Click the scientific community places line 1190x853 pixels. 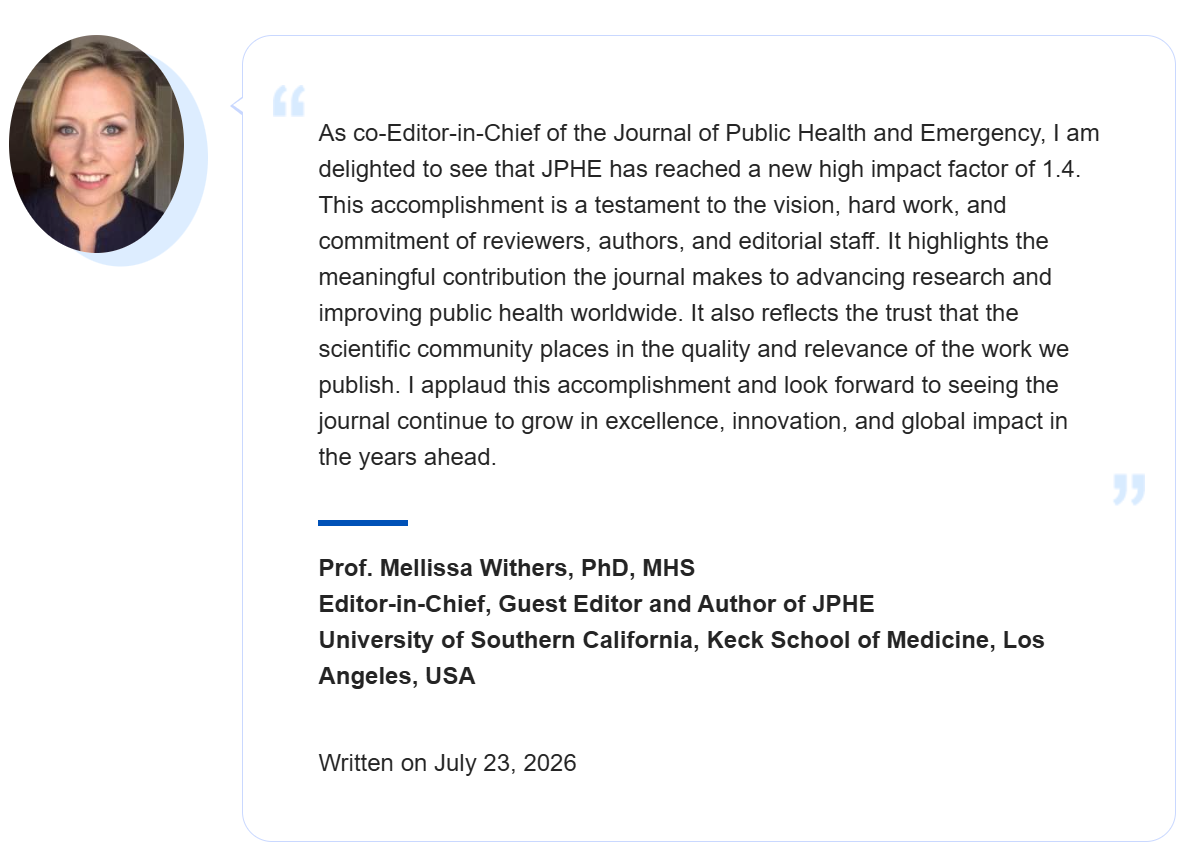[x=693, y=349]
